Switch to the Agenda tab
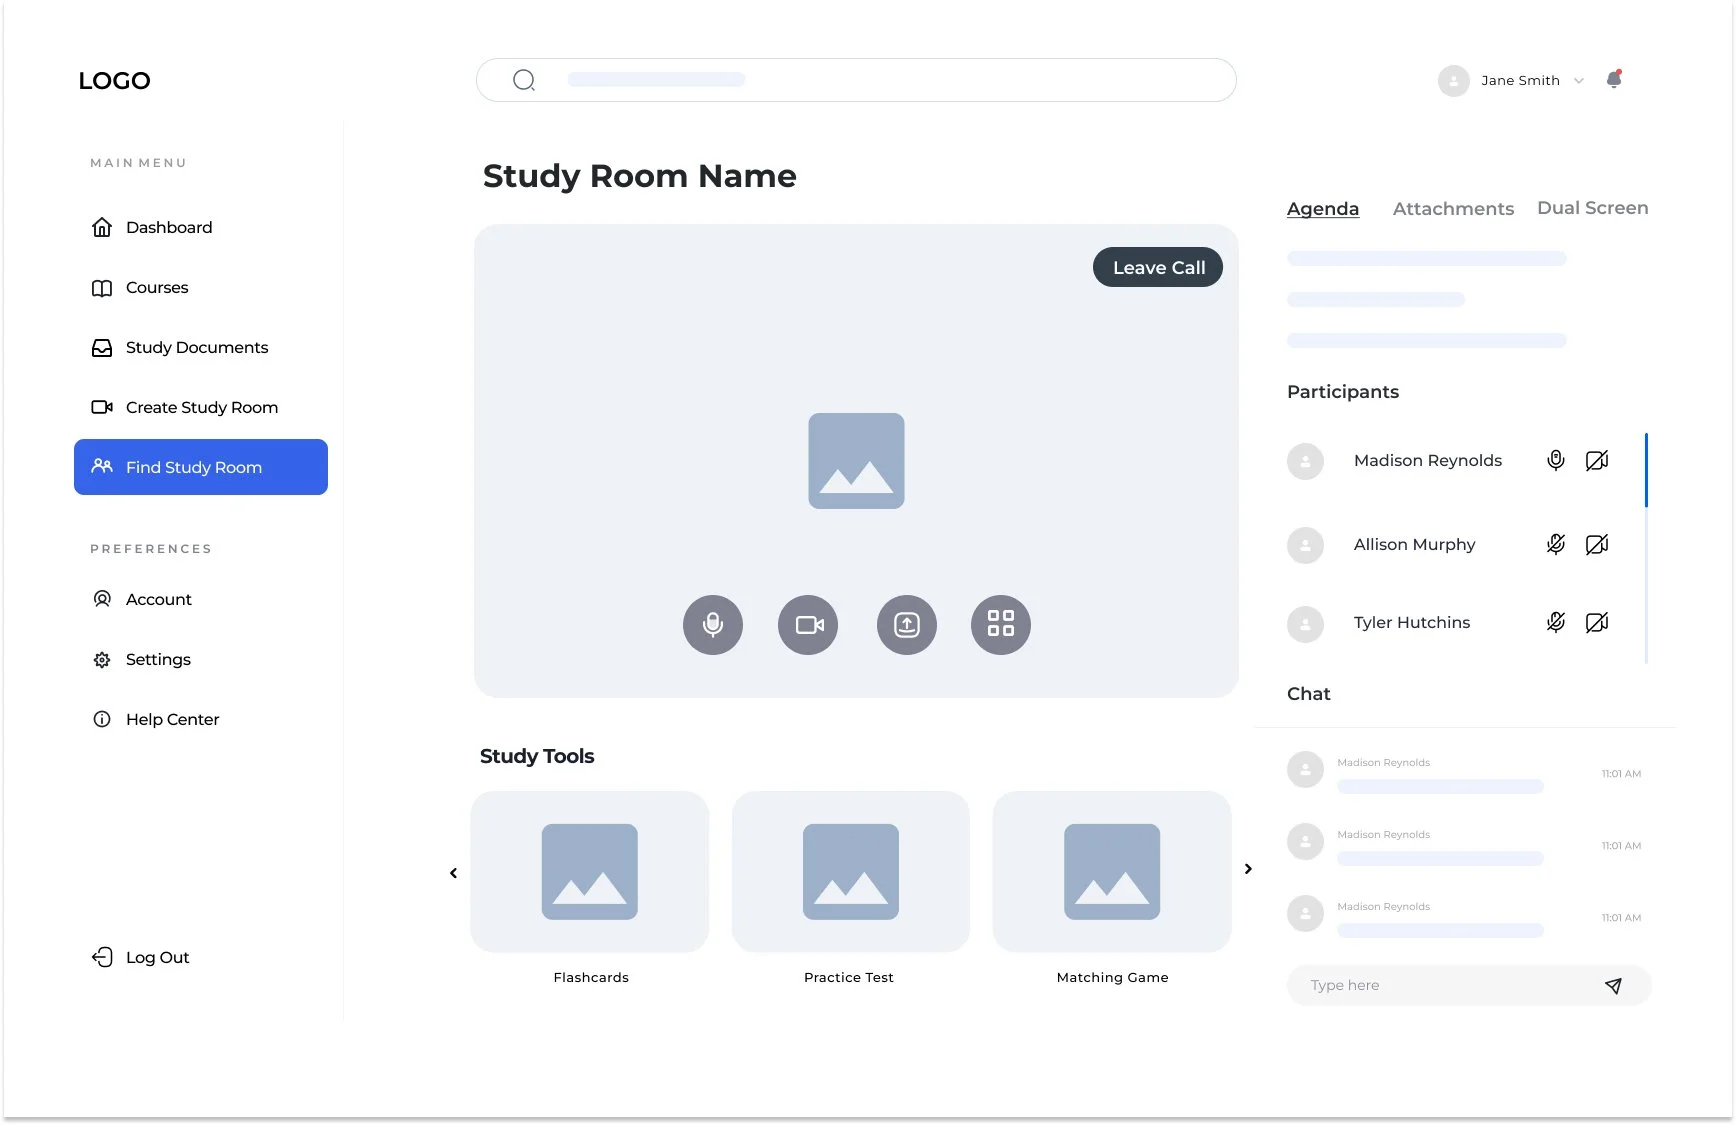Viewport: 1736px width, 1125px height. point(1323,209)
